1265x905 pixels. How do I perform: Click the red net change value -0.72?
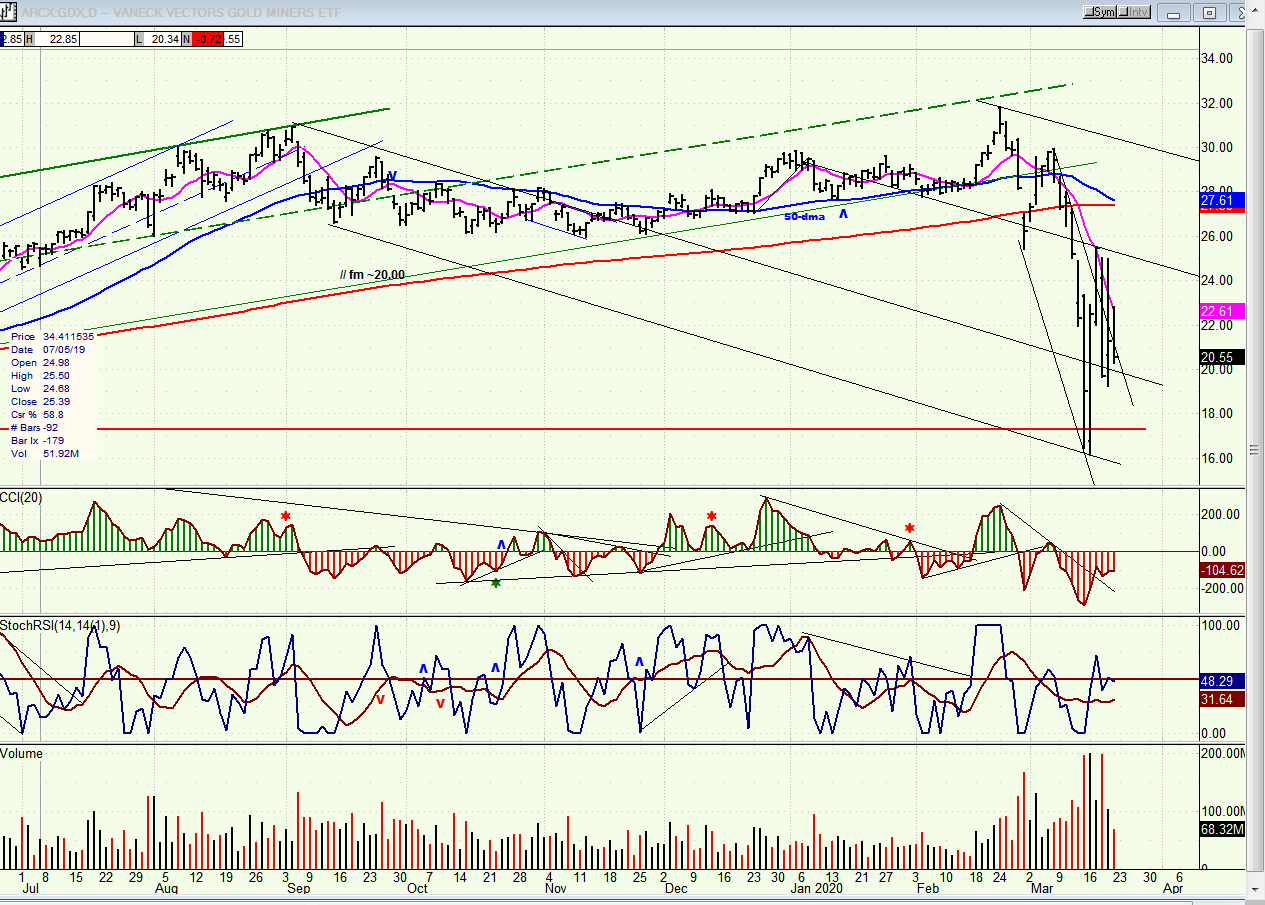coord(206,39)
